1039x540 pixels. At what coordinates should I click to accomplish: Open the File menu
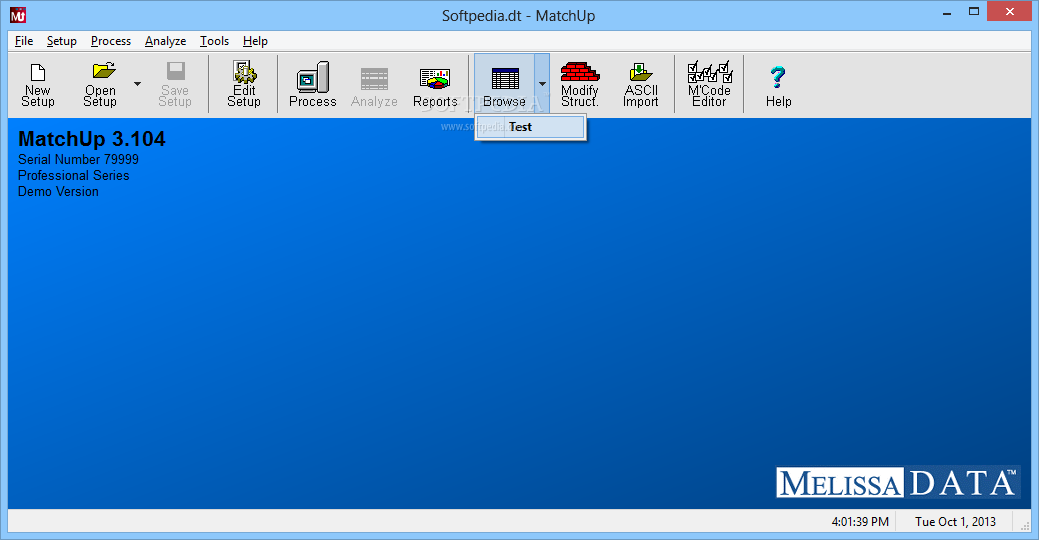click(x=24, y=41)
